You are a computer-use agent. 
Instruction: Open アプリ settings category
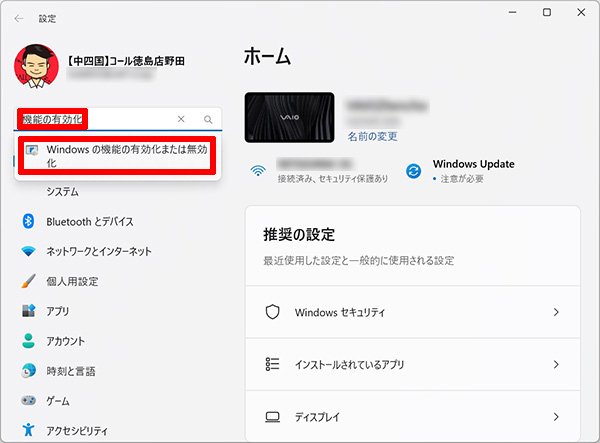pos(58,311)
